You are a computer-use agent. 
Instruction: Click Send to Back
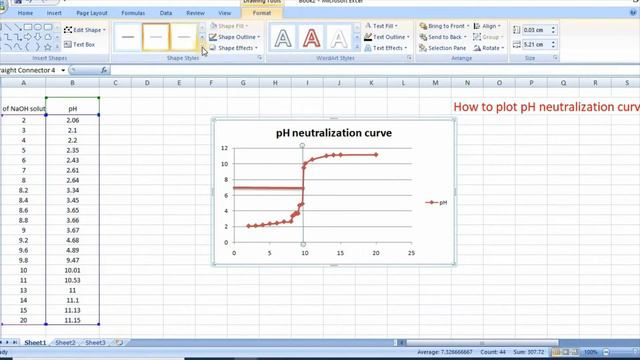pyautogui.click(x=443, y=37)
